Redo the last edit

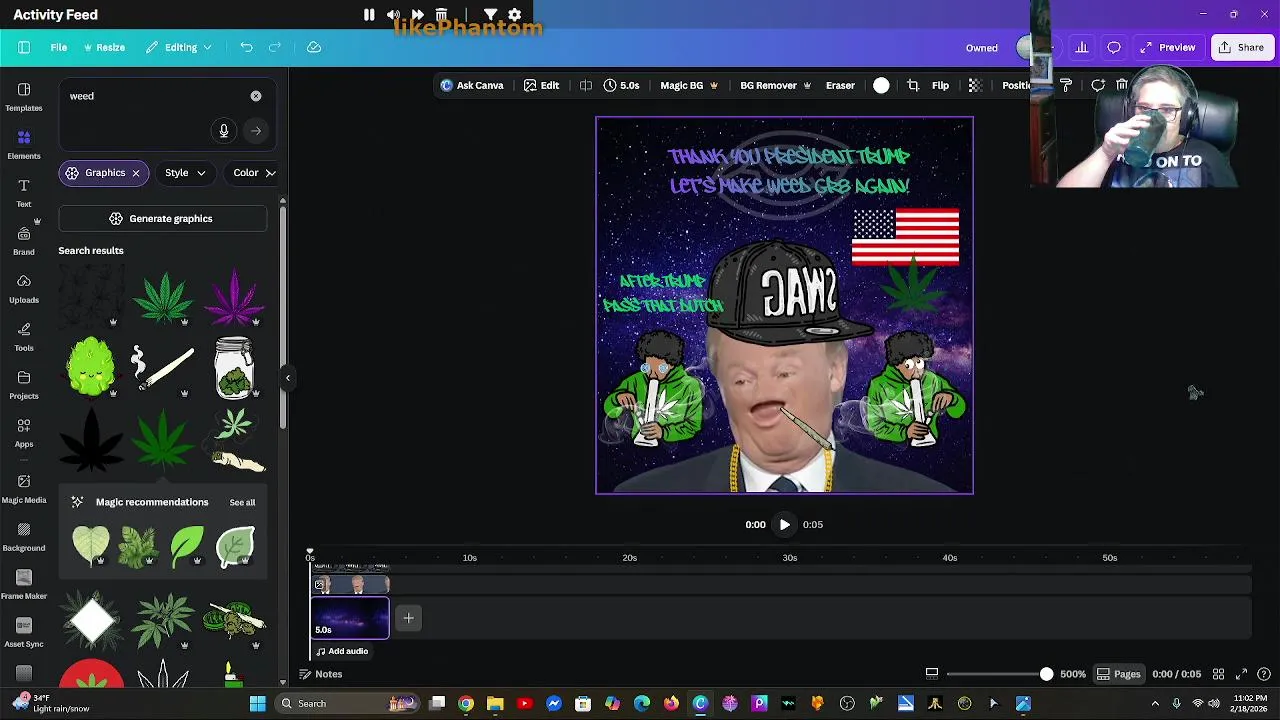[275, 47]
